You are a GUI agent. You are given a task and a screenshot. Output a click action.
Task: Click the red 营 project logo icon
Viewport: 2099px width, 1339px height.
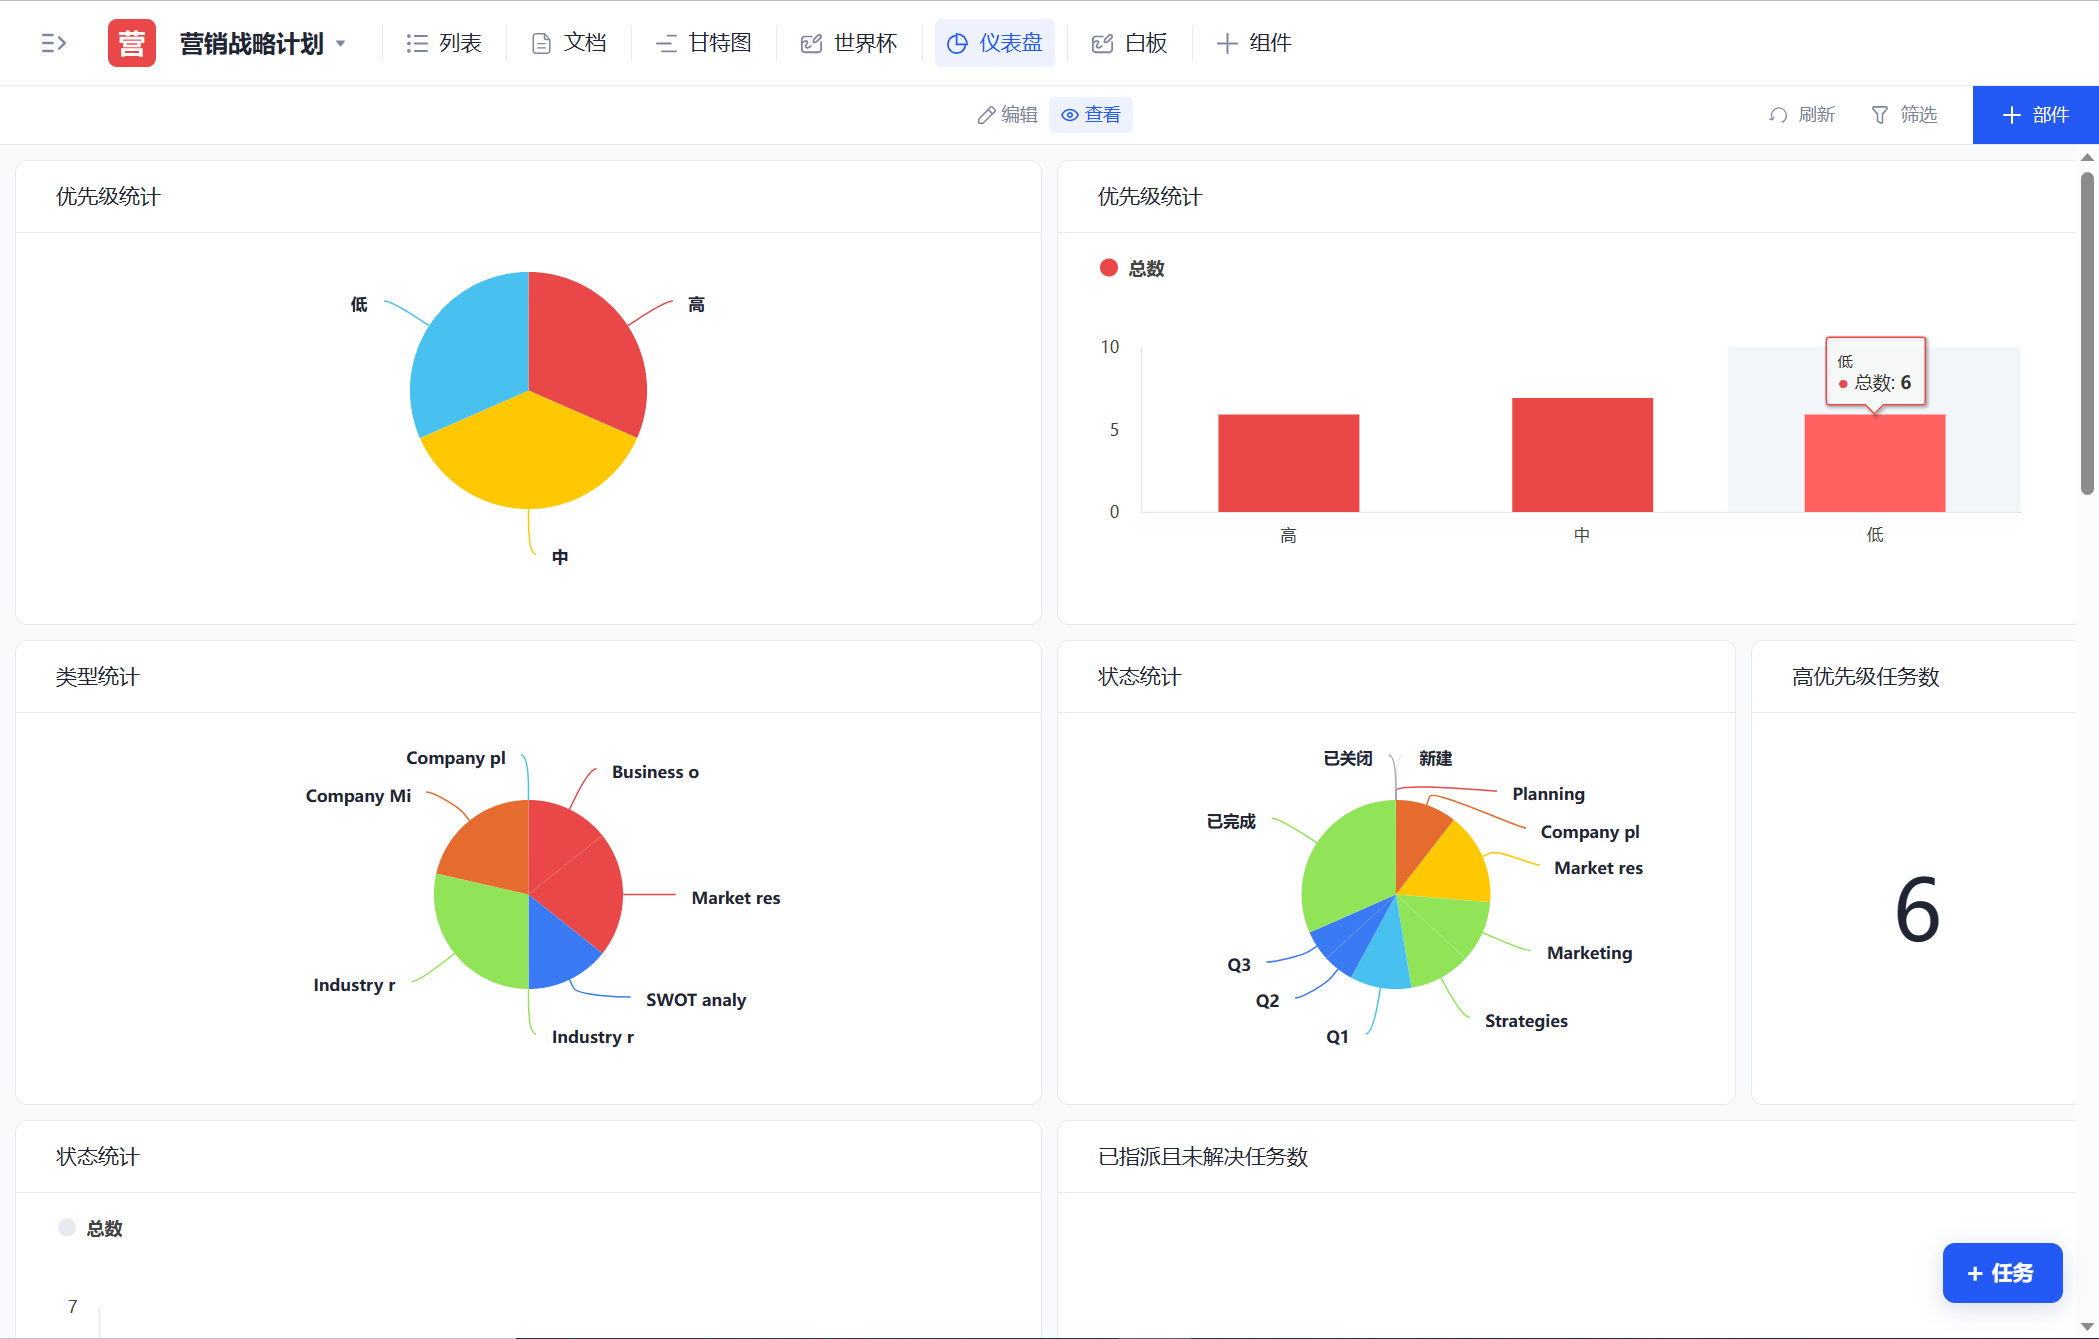point(131,43)
